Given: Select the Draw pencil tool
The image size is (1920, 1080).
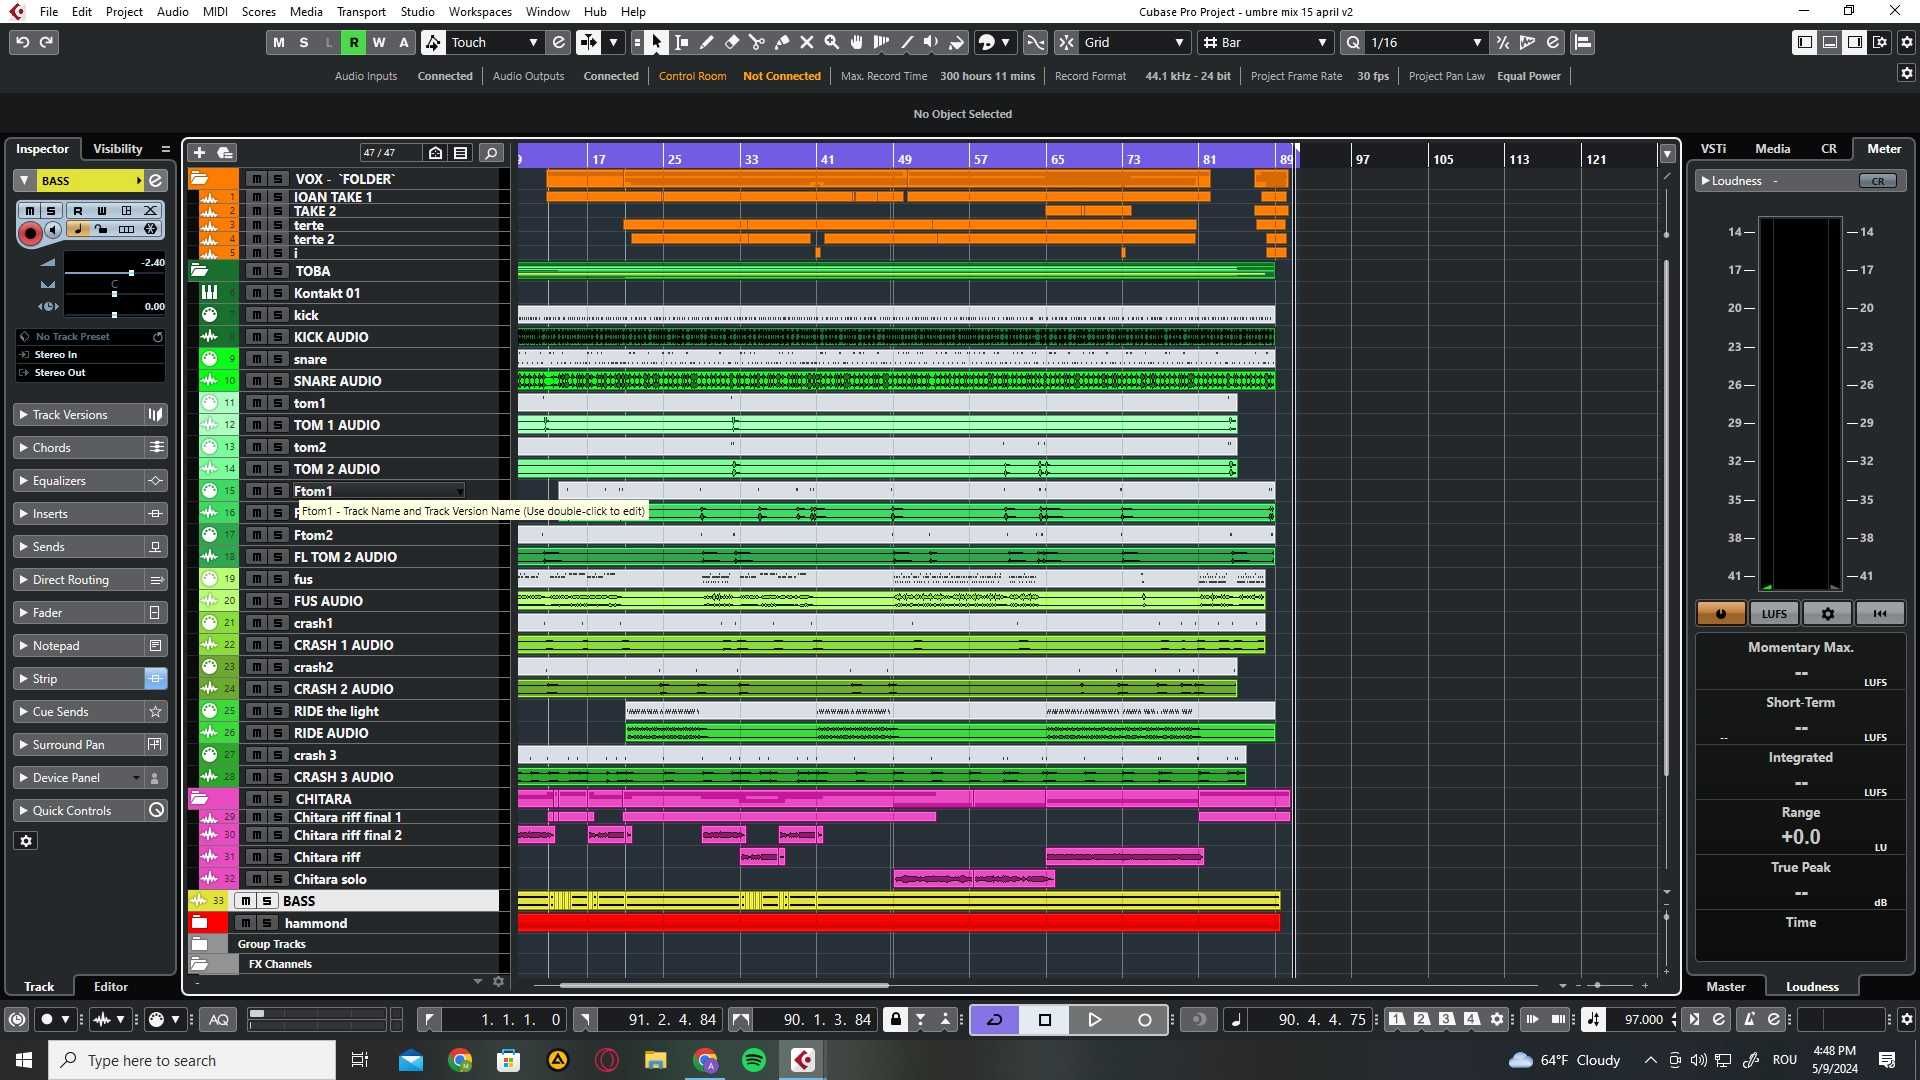Looking at the screenshot, I should [x=707, y=42].
